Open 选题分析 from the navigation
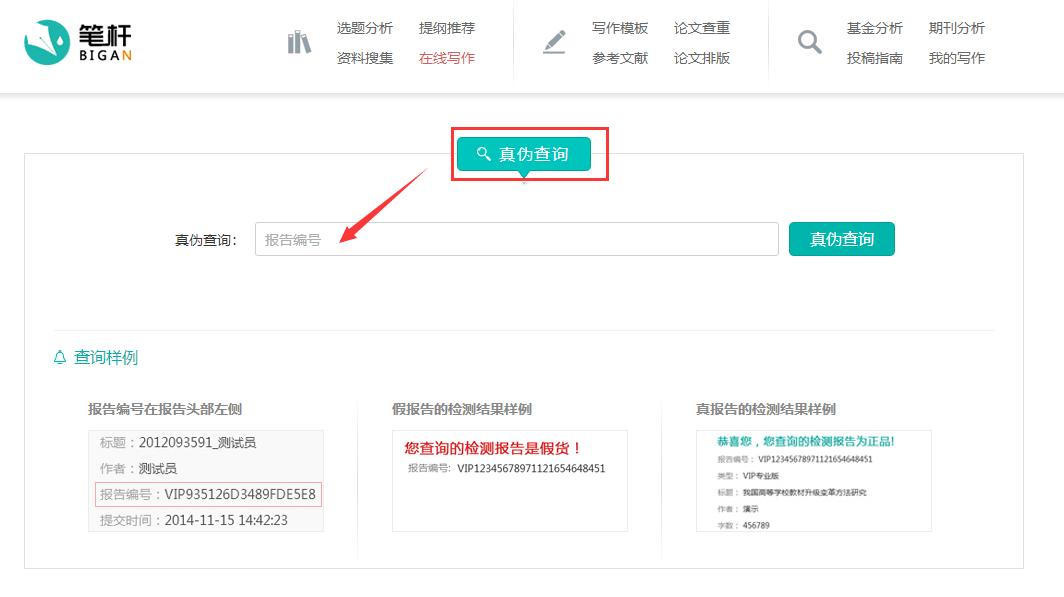 coord(366,28)
